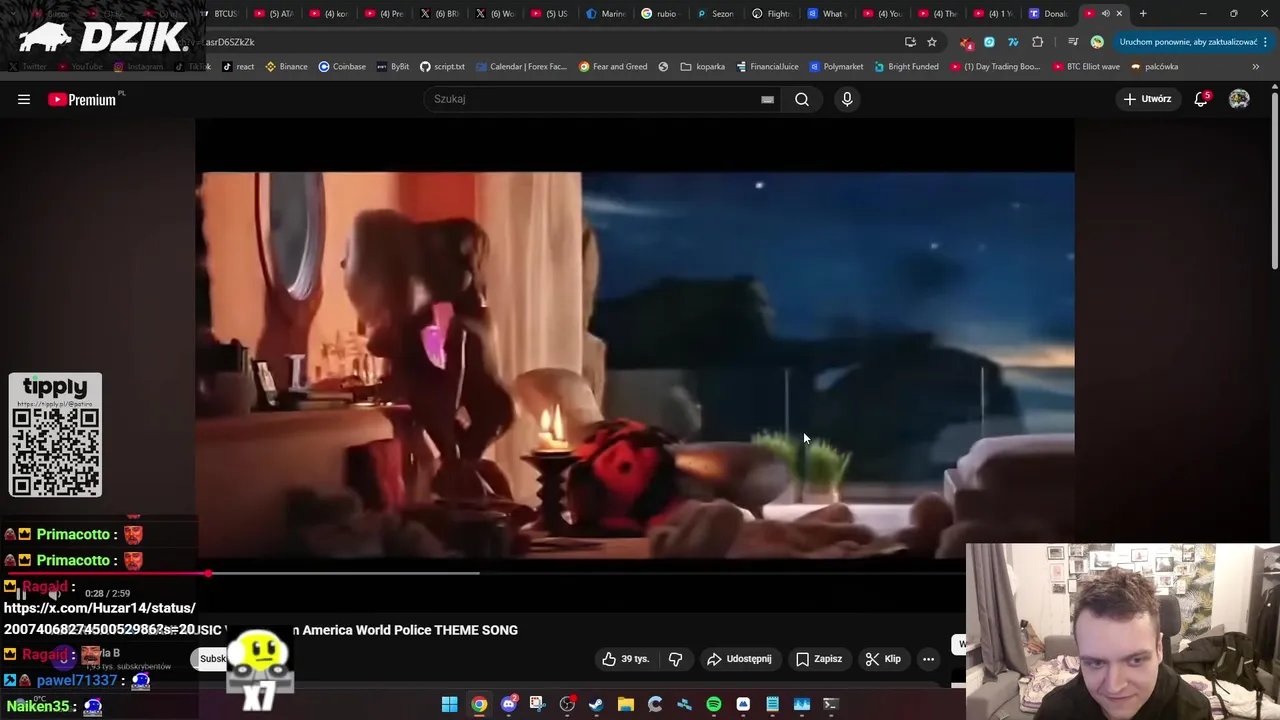
Task: Focus the Szukaj search field
Action: (x=595, y=99)
